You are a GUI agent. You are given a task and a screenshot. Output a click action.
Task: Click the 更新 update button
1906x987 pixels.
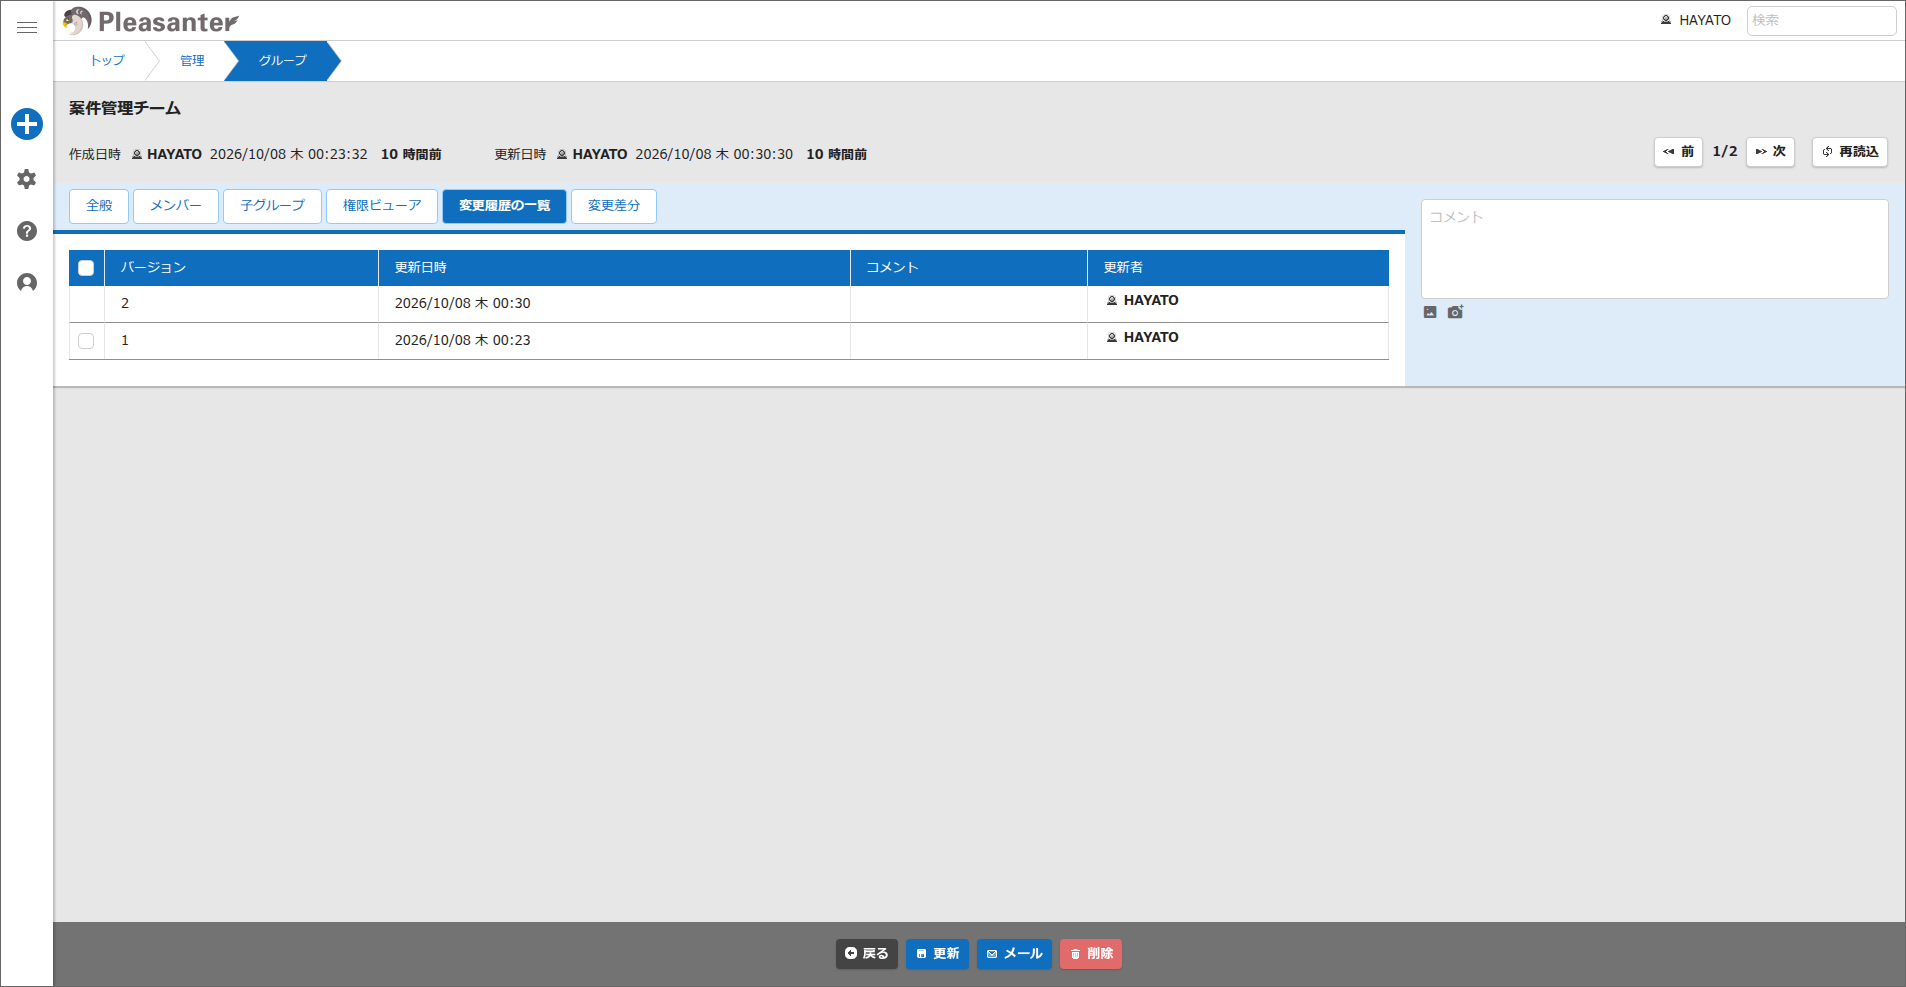[x=937, y=954]
